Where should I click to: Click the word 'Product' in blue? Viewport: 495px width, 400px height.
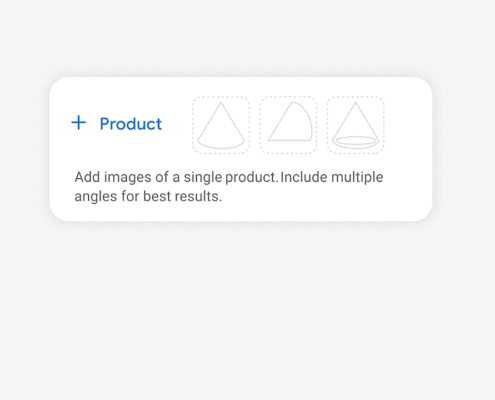pos(131,124)
